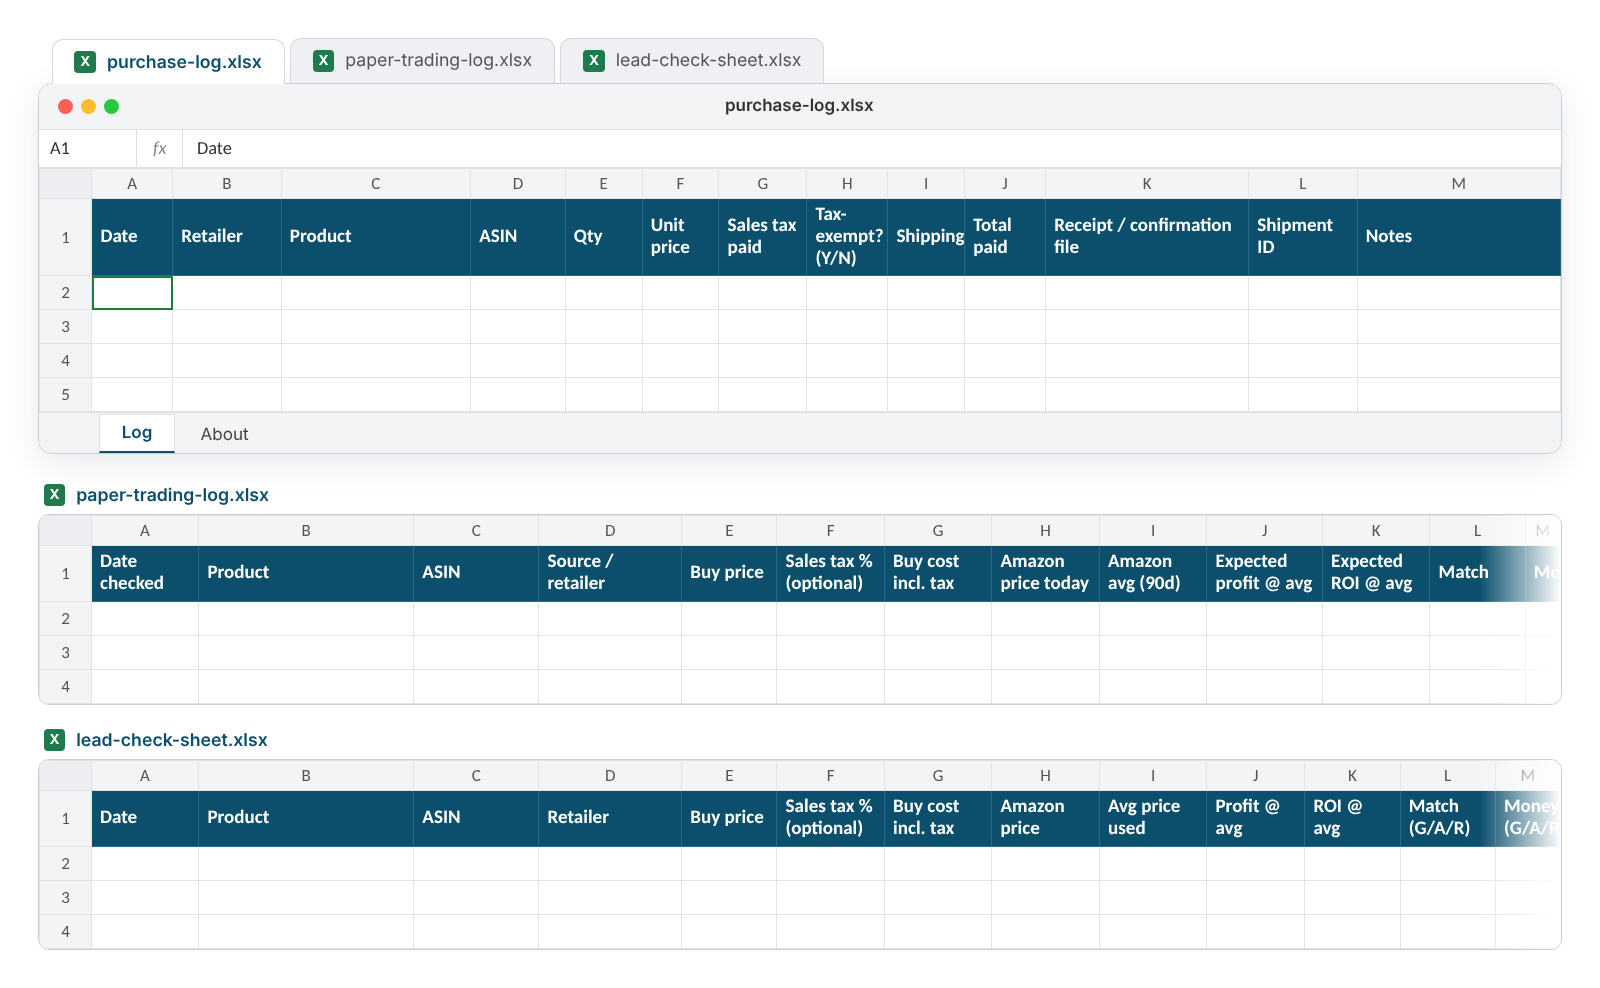This screenshot has width=1600, height=988.
Task: Select 'Source / retailer' header cell
Action: click(x=610, y=573)
